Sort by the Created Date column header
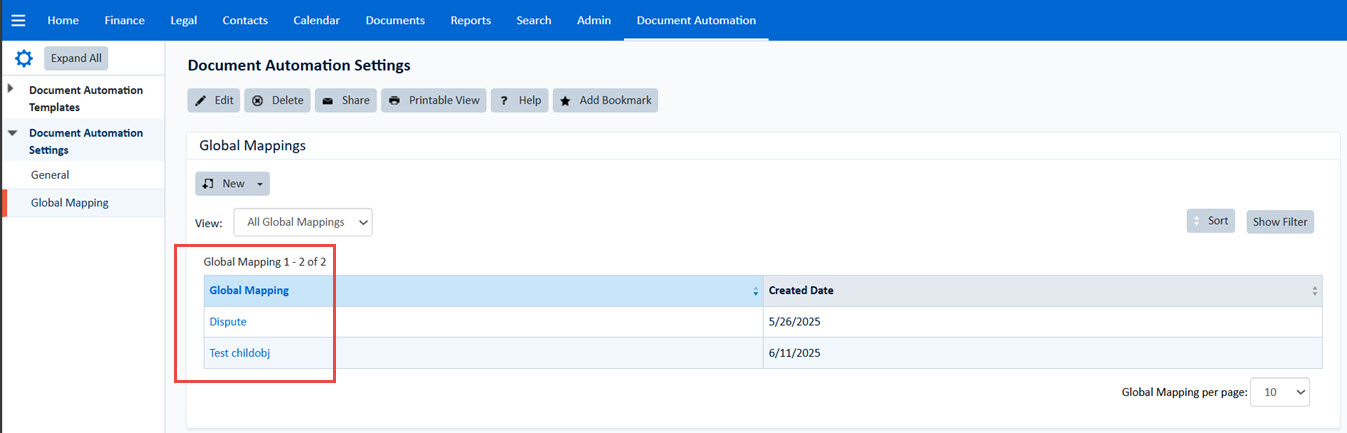Viewport: 1347px width, 433px height. [x=801, y=291]
